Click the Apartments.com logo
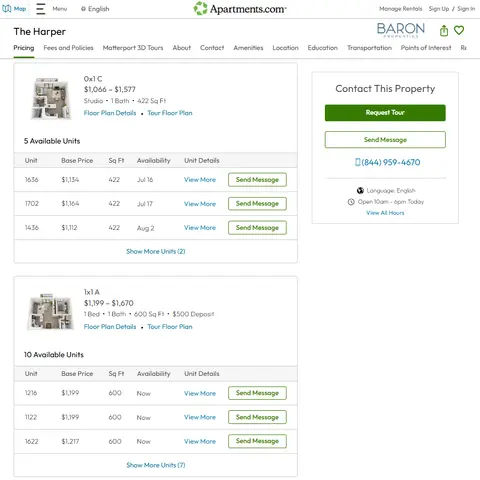Screen dimensions: 480x480 (x=240, y=9)
